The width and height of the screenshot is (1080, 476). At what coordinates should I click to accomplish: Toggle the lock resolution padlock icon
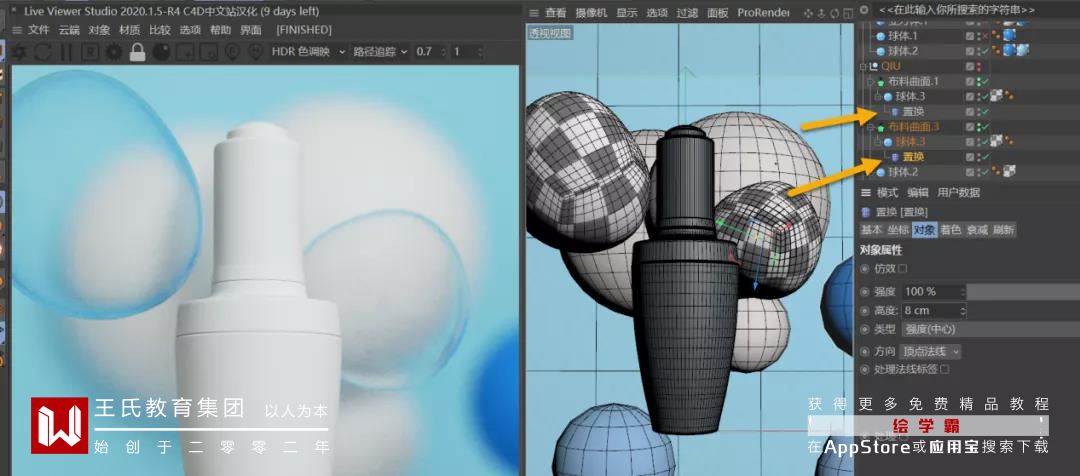(138, 52)
